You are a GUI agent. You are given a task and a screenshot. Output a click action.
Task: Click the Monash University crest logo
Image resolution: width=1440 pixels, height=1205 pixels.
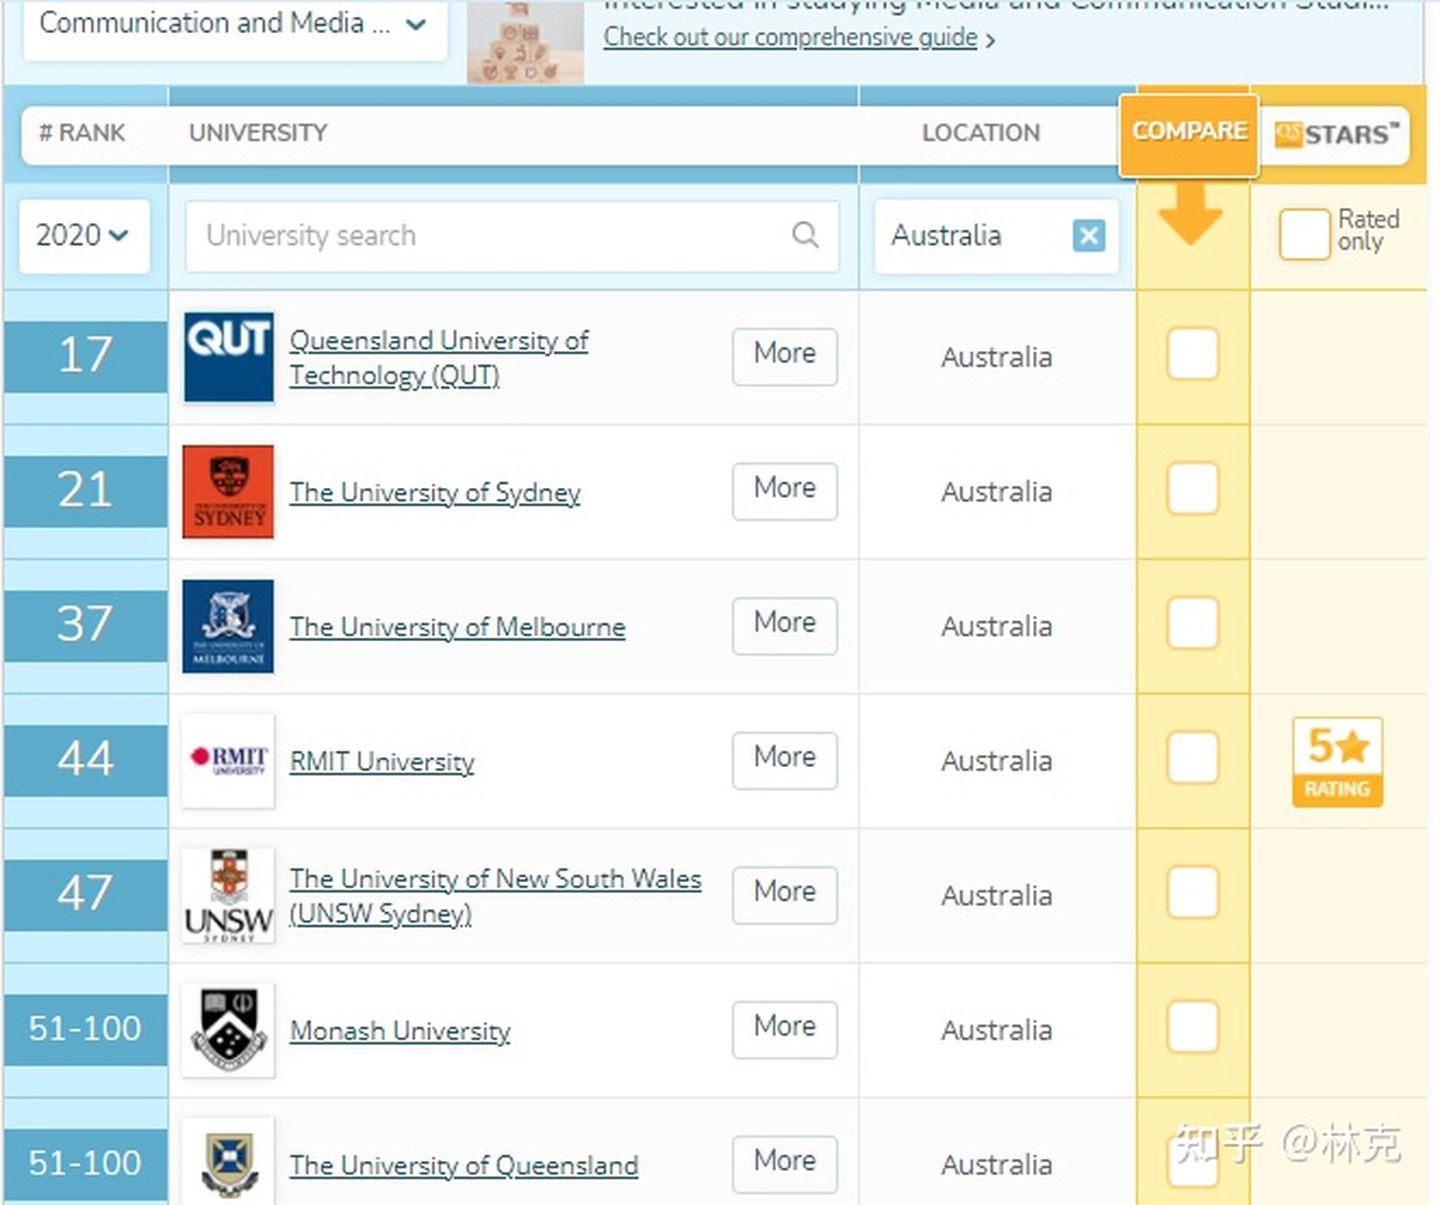[x=228, y=1029]
